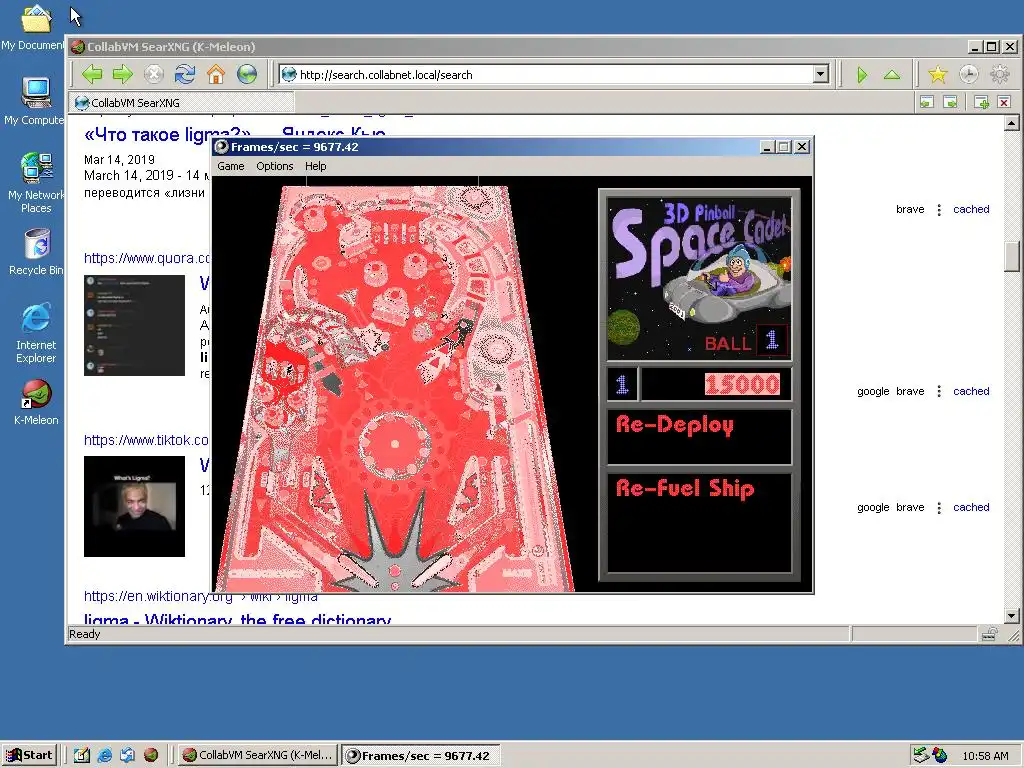
Task: Click the Ready status bar text
Action: [85, 634]
